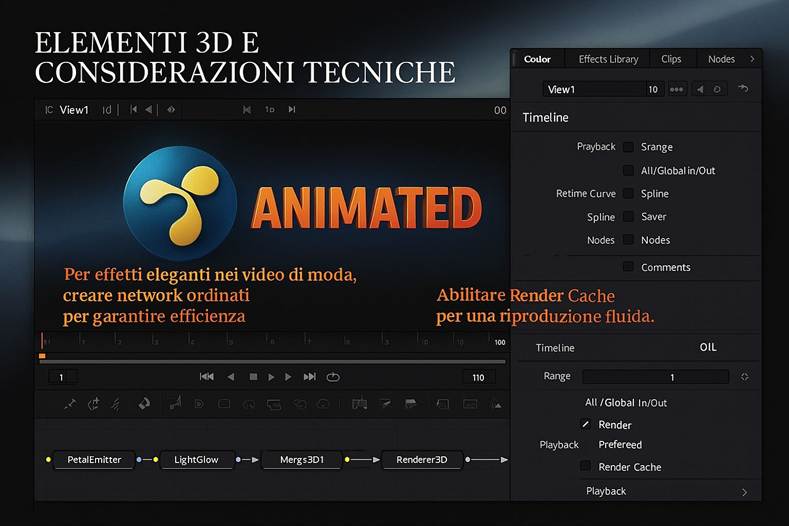Tick the Saver checkbox
The image size is (789, 526).
click(628, 216)
